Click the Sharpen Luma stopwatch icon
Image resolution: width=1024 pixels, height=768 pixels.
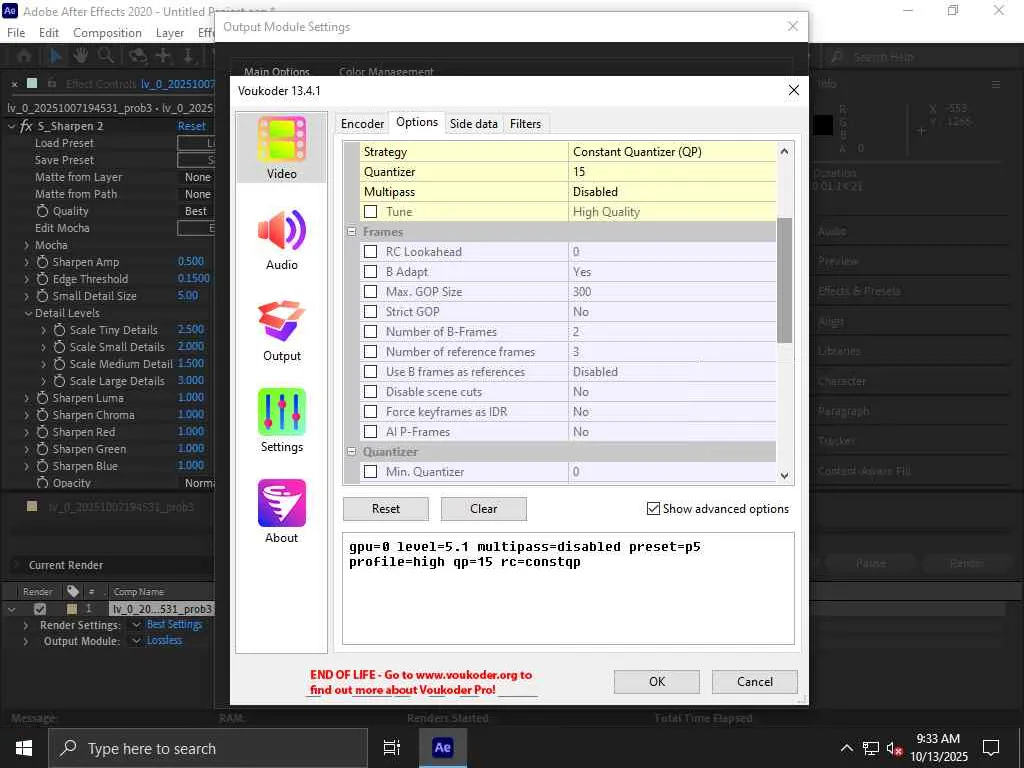(x=42, y=398)
